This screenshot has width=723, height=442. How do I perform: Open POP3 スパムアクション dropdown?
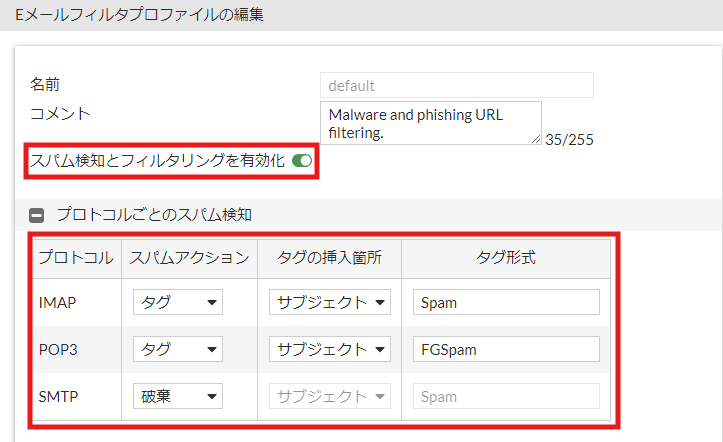pyautogui.click(x=178, y=349)
